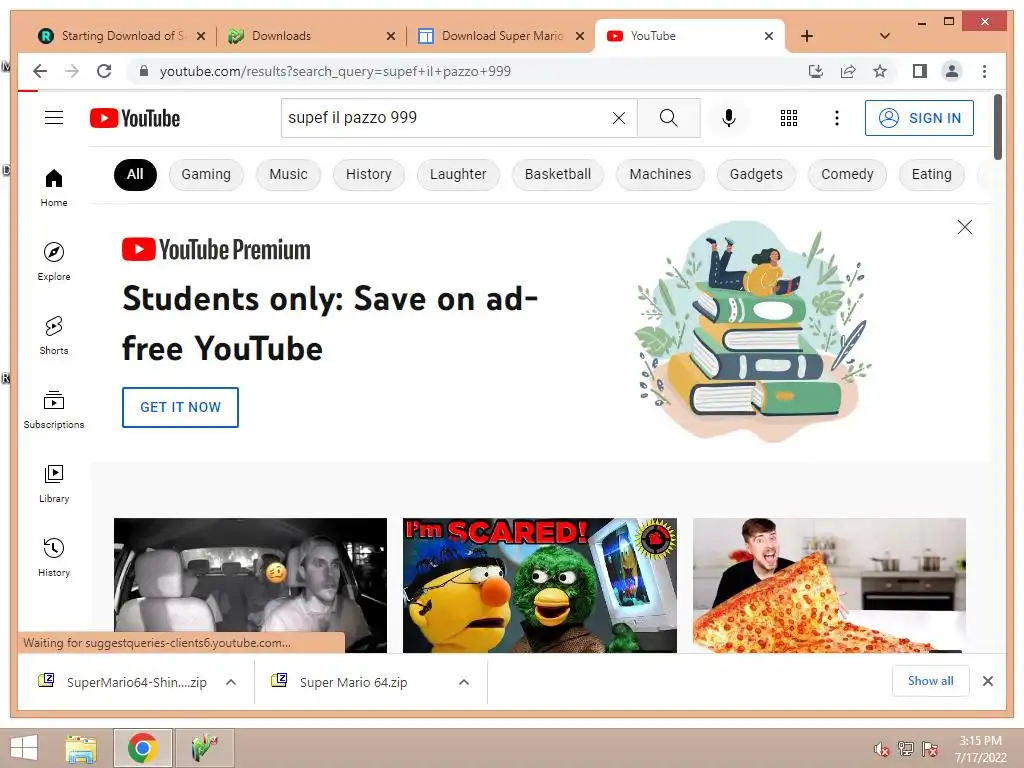The width and height of the screenshot is (1024, 768).
Task: Open History in sidebar
Action: [54, 557]
